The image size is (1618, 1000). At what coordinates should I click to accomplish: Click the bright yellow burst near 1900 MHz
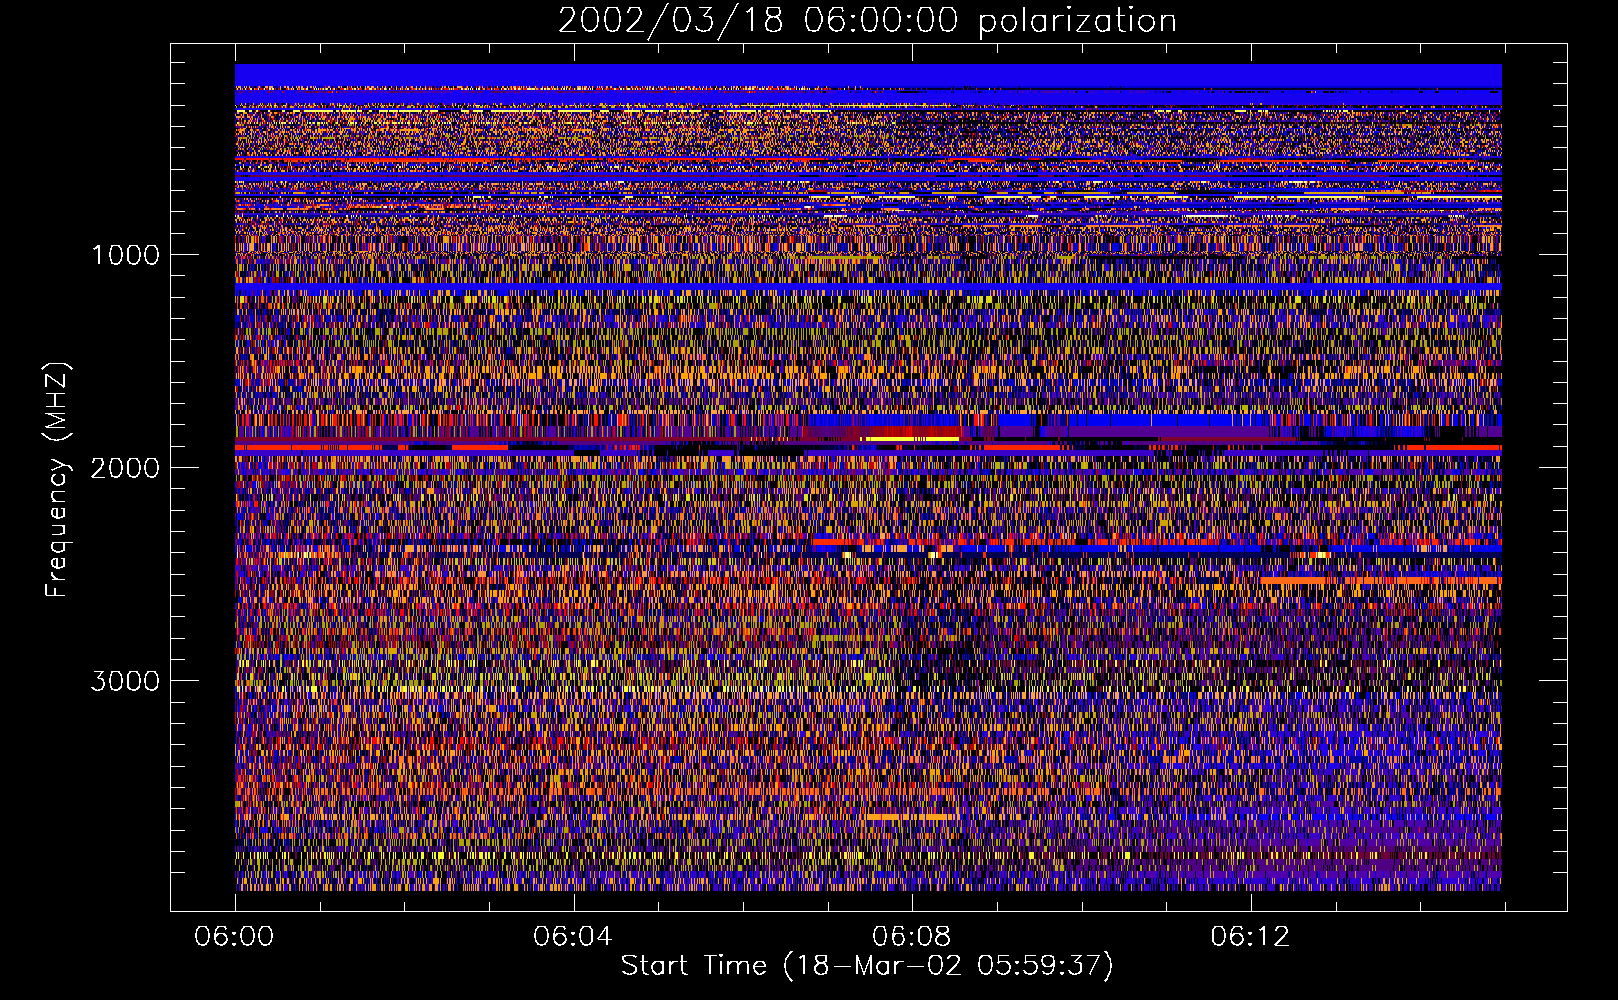(912, 438)
